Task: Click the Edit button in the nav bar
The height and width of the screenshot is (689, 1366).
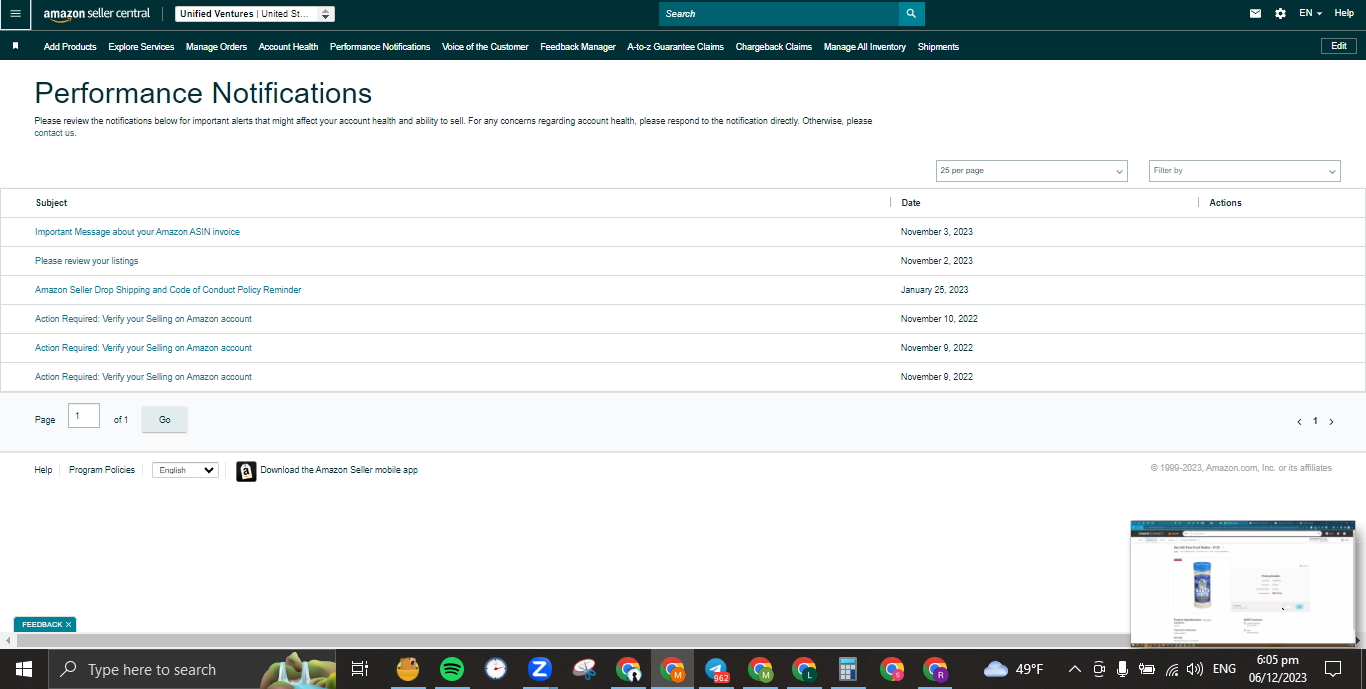Action: (x=1339, y=46)
